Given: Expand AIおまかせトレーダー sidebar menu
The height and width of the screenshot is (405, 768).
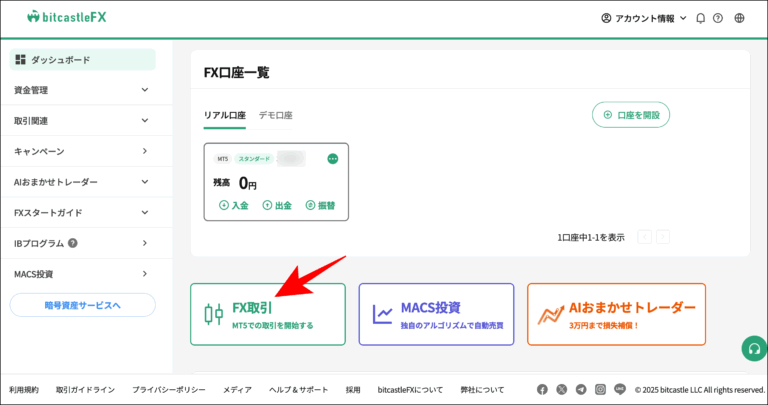Looking at the screenshot, I should click(x=87, y=182).
